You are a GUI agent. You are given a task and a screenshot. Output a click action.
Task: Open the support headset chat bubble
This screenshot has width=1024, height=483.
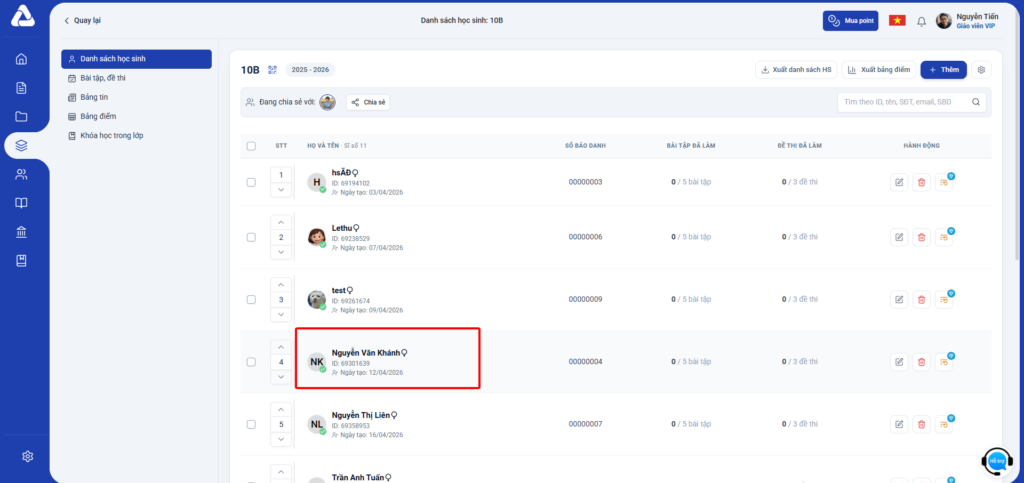[997, 461]
